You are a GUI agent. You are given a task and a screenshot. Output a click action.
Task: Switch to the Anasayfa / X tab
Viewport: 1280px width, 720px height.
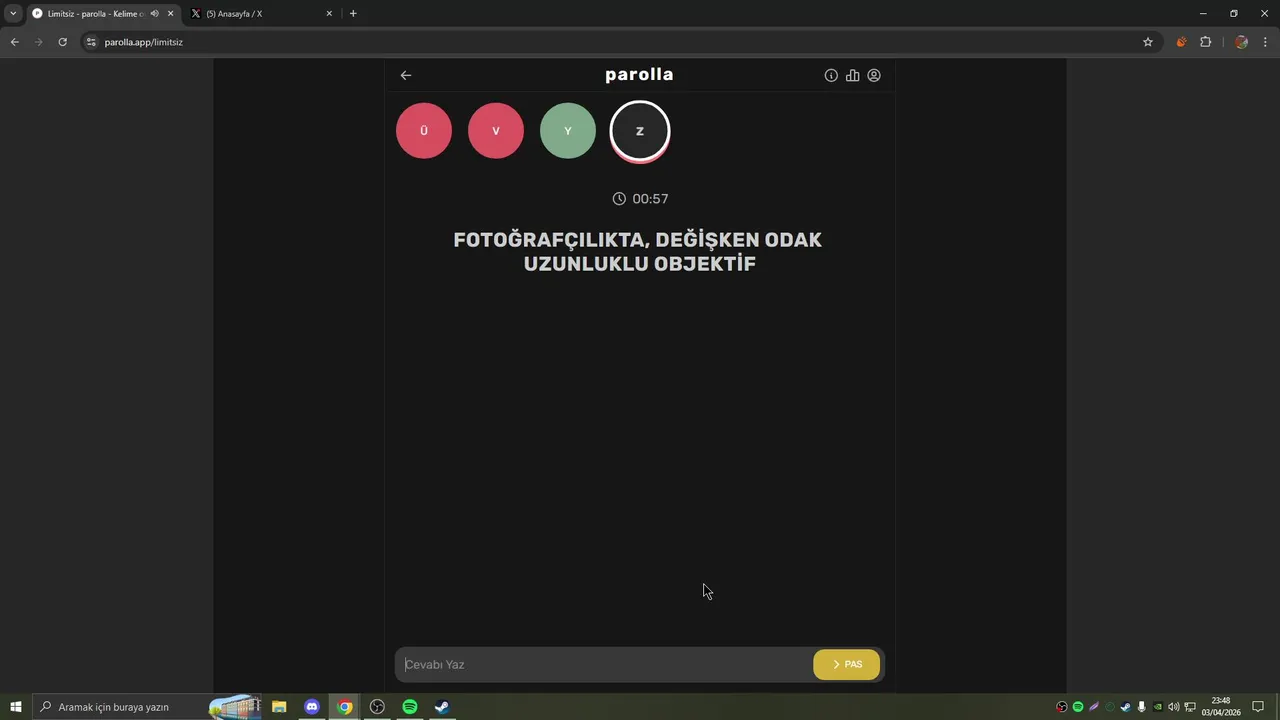pos(261,14)
